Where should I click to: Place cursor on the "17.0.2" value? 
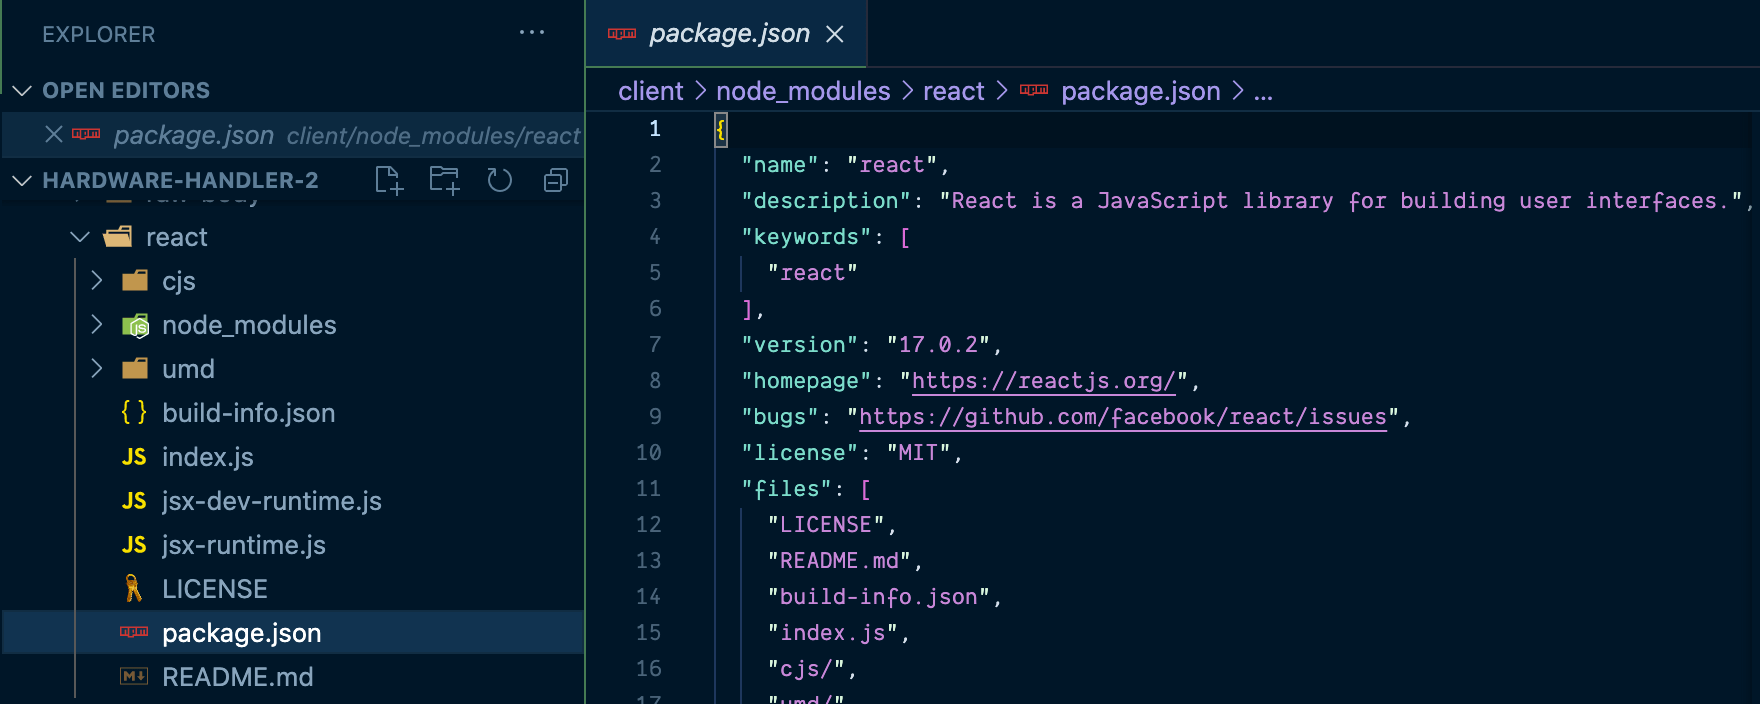[938, 345]
